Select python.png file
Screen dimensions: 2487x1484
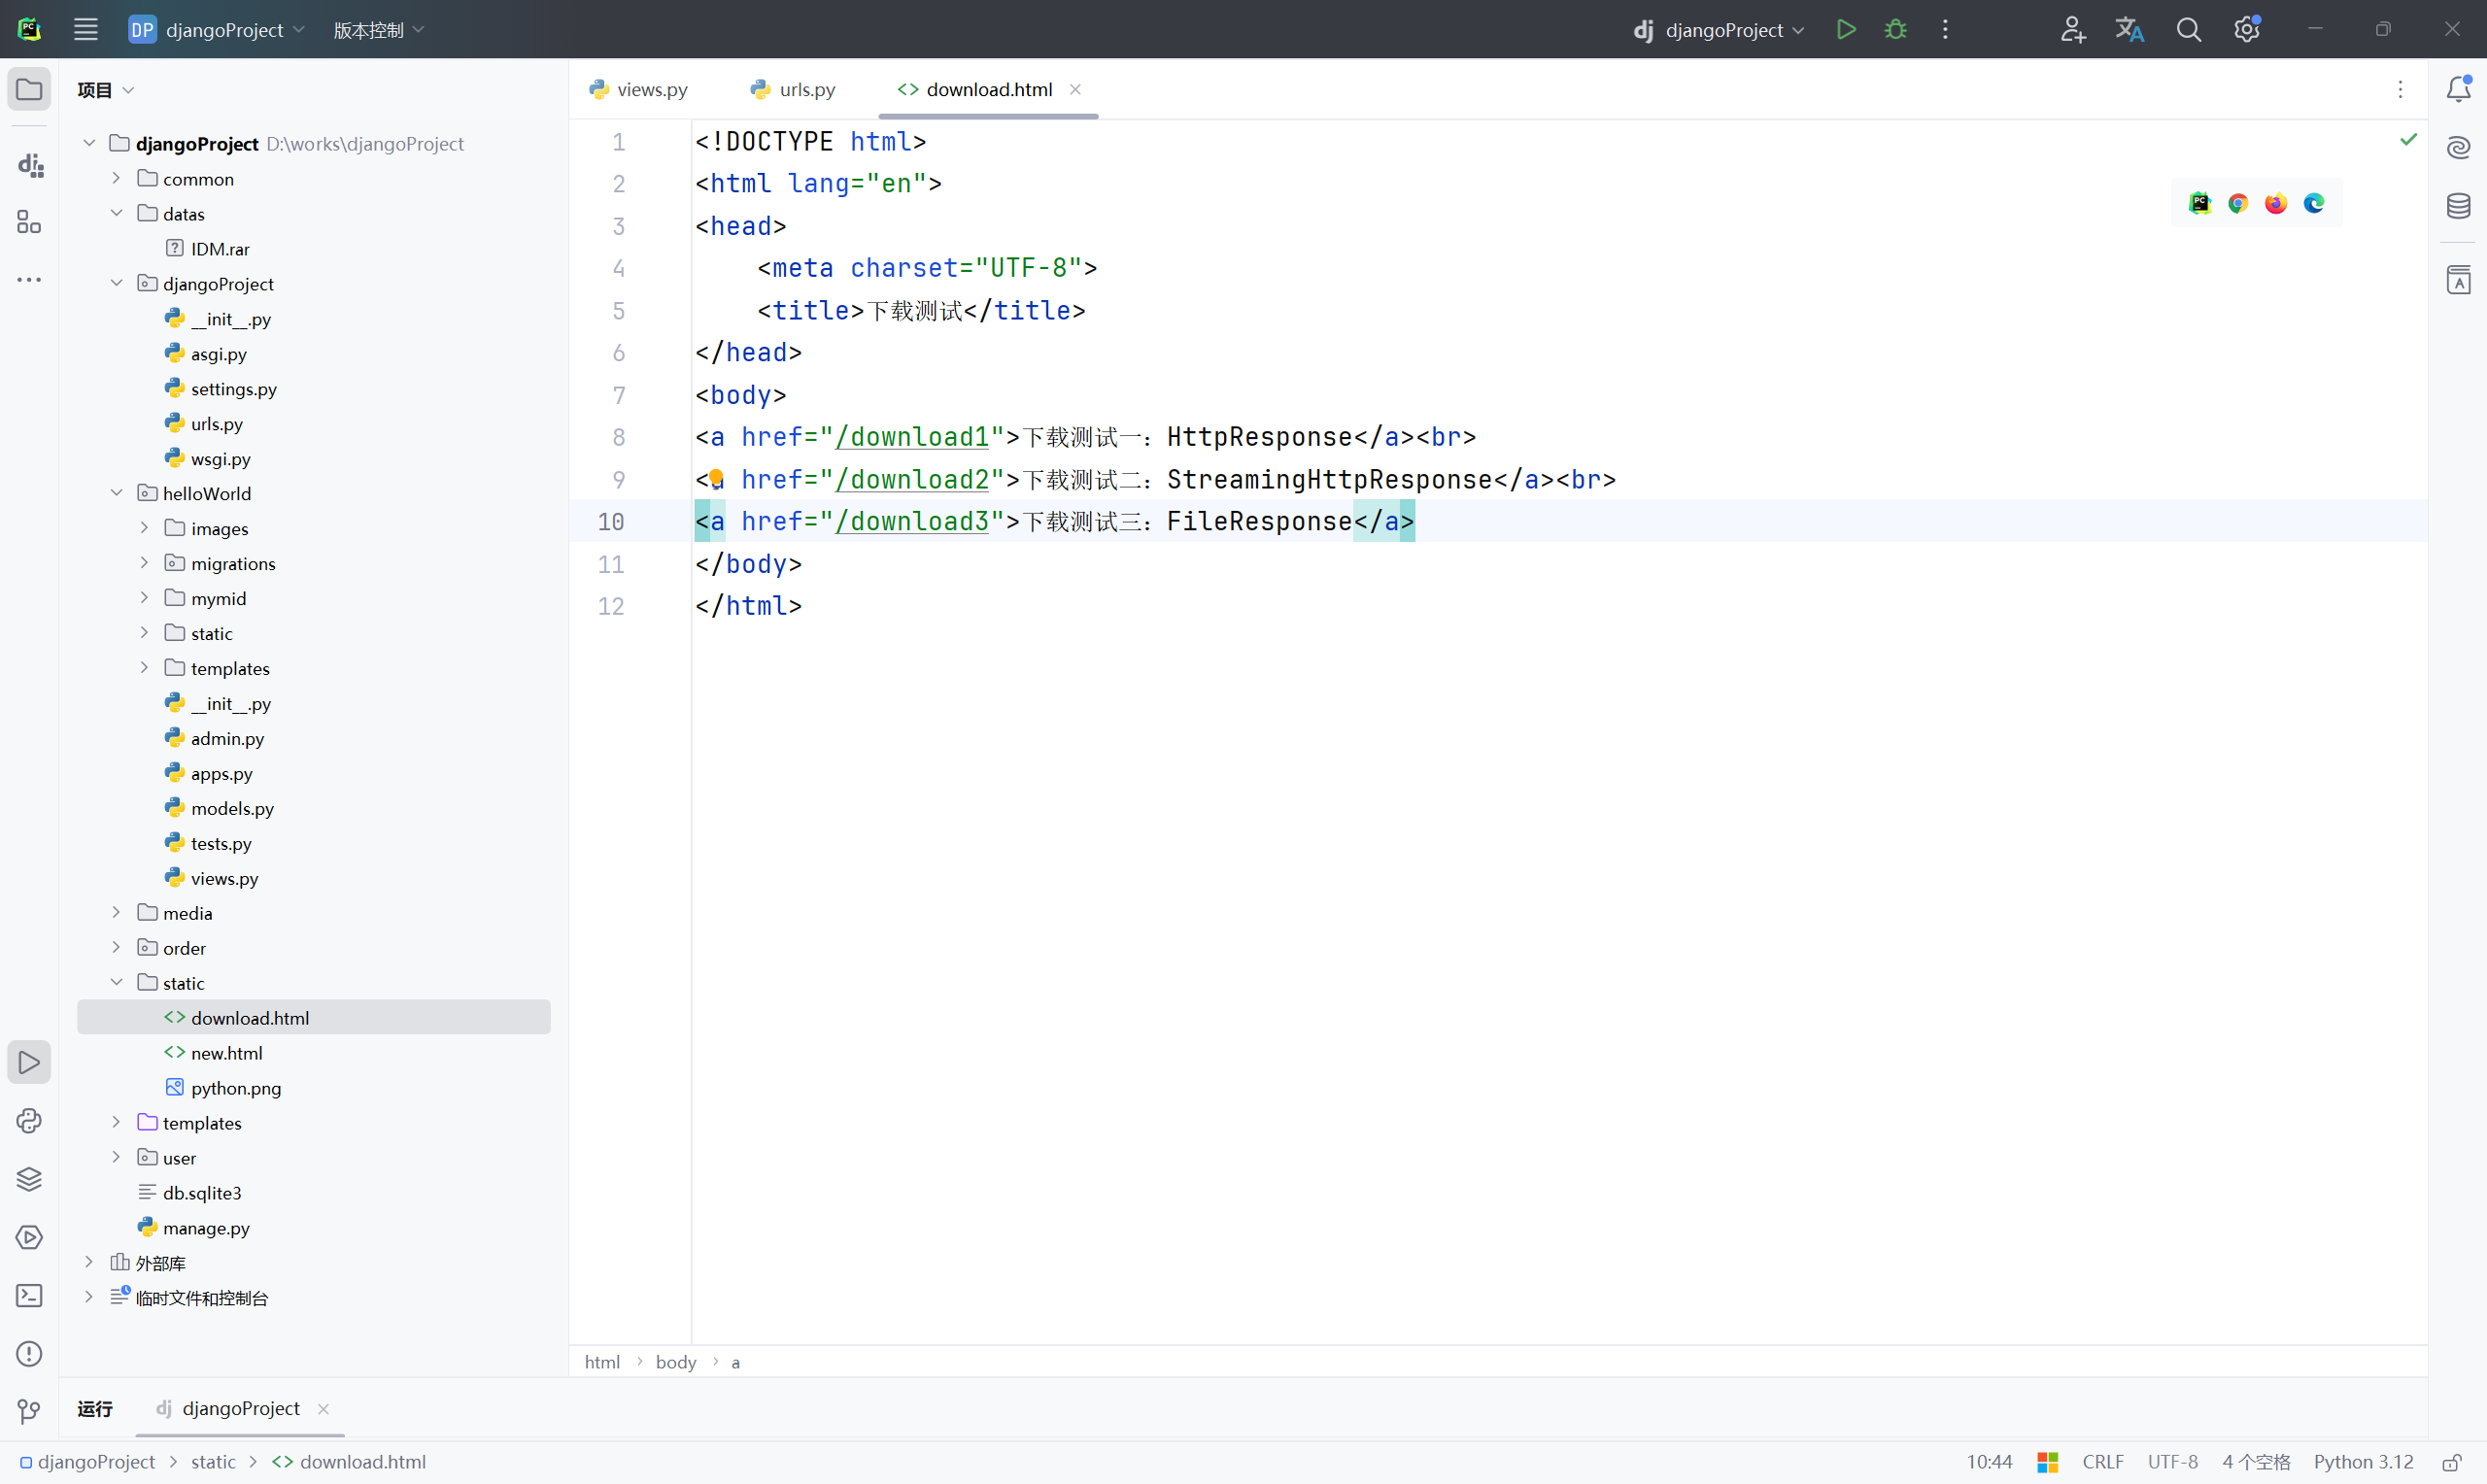click(x=235, y=1087)
